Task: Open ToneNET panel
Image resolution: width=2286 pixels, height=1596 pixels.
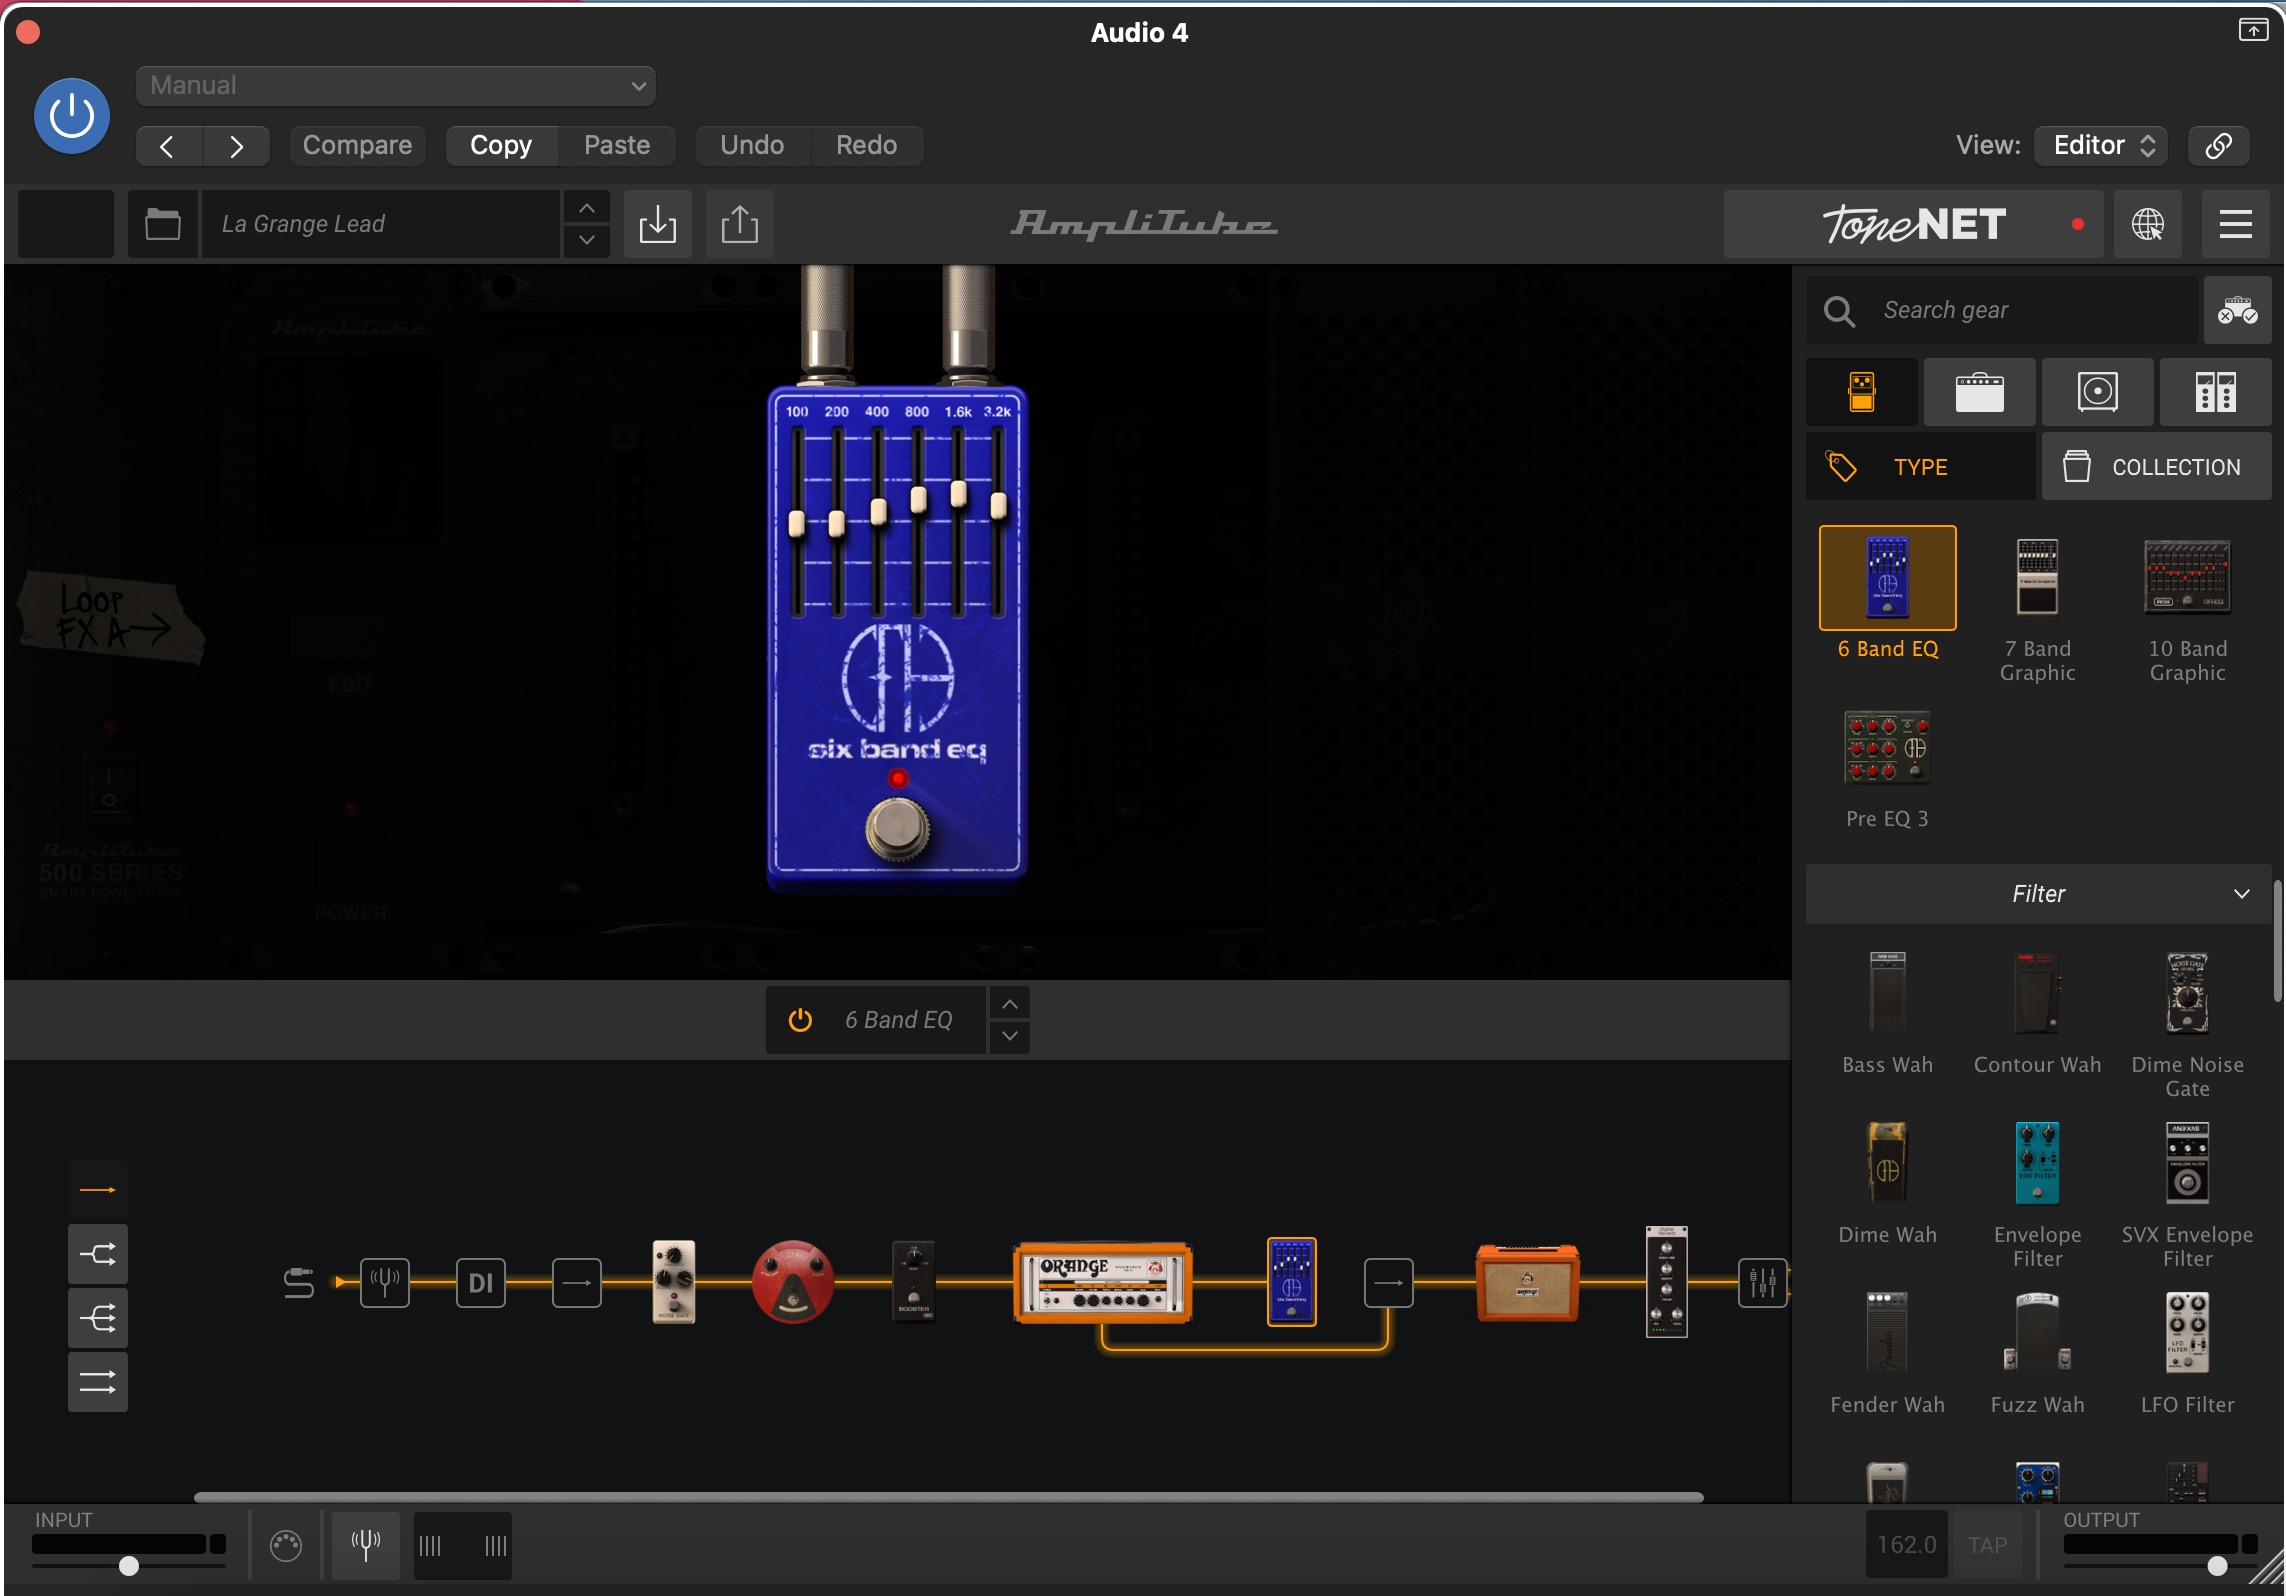Action: [1914, 224]
